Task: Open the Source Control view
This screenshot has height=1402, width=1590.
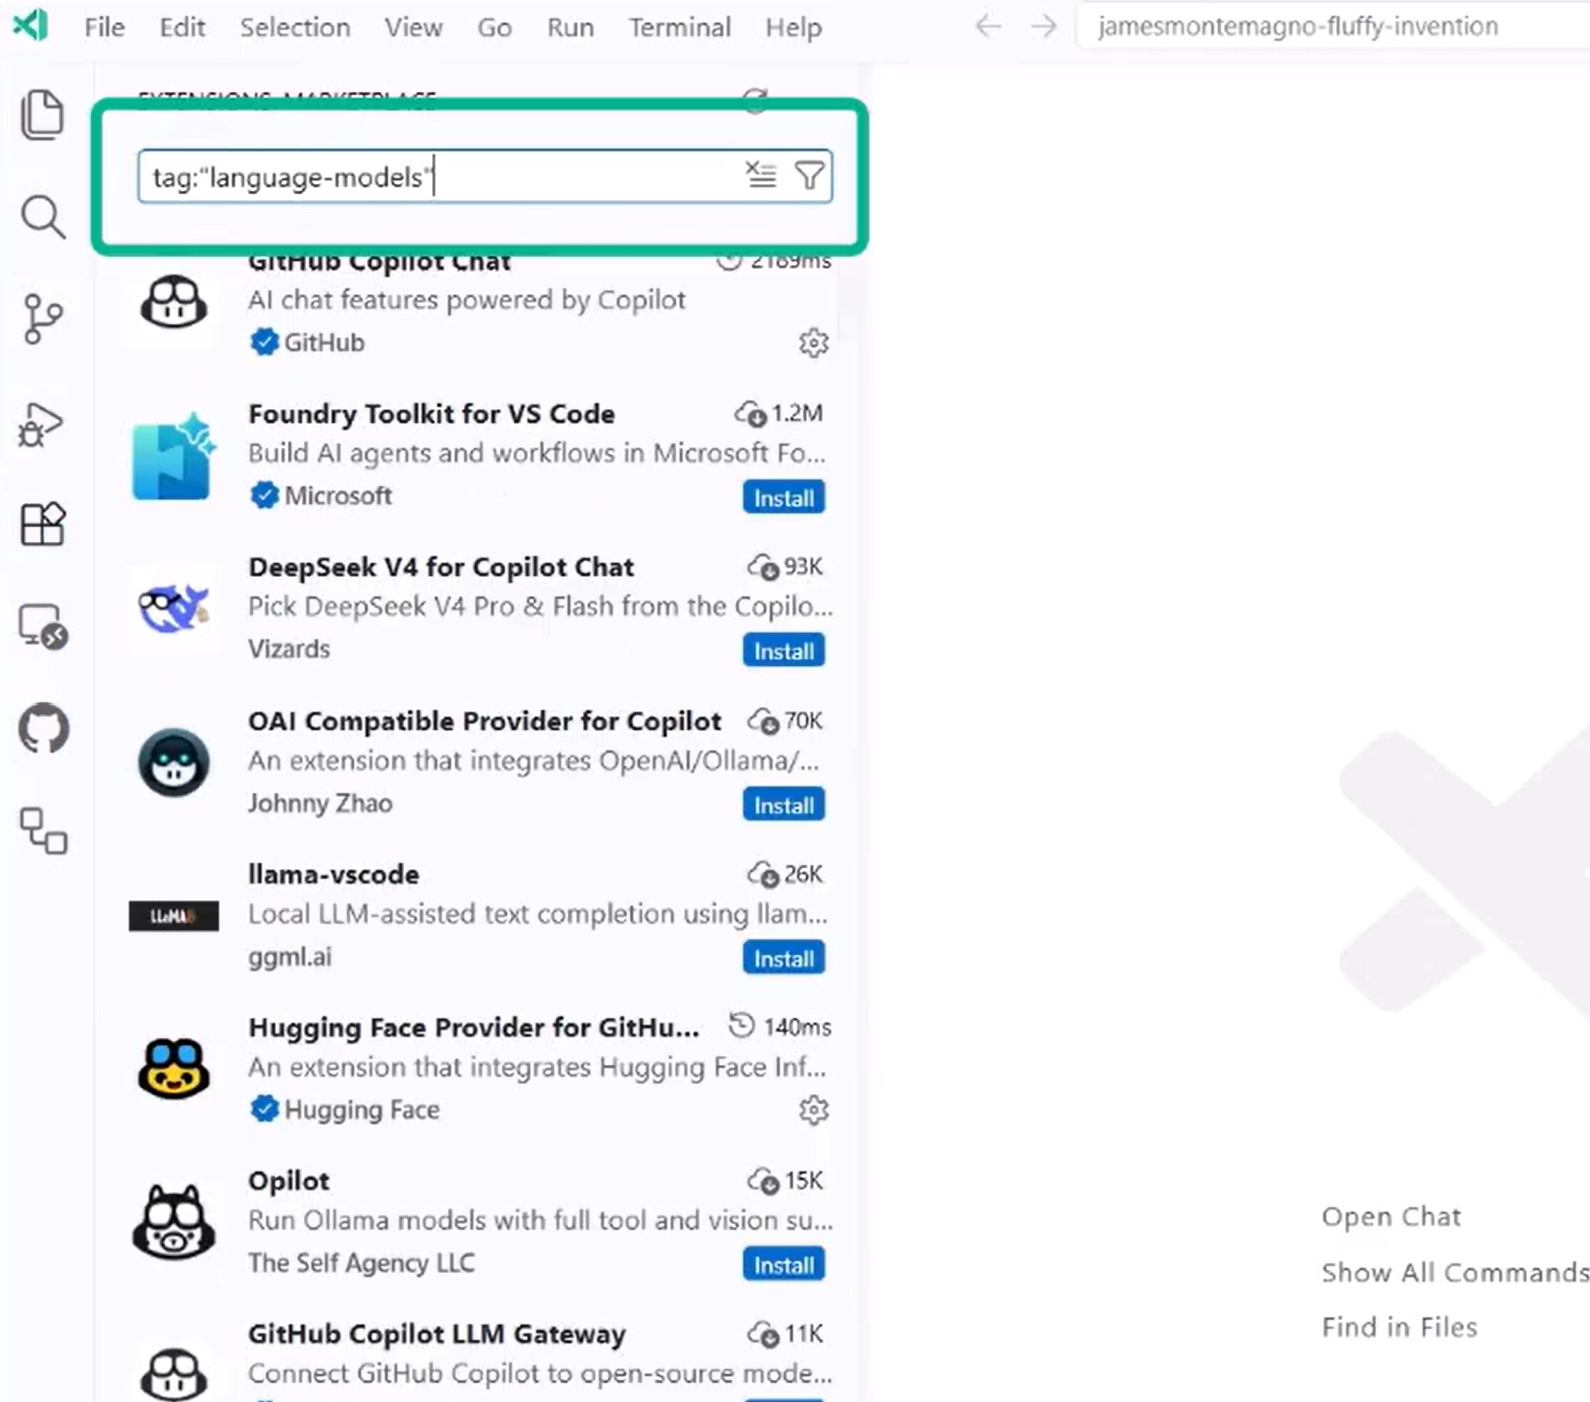Action: click(42, 319)
